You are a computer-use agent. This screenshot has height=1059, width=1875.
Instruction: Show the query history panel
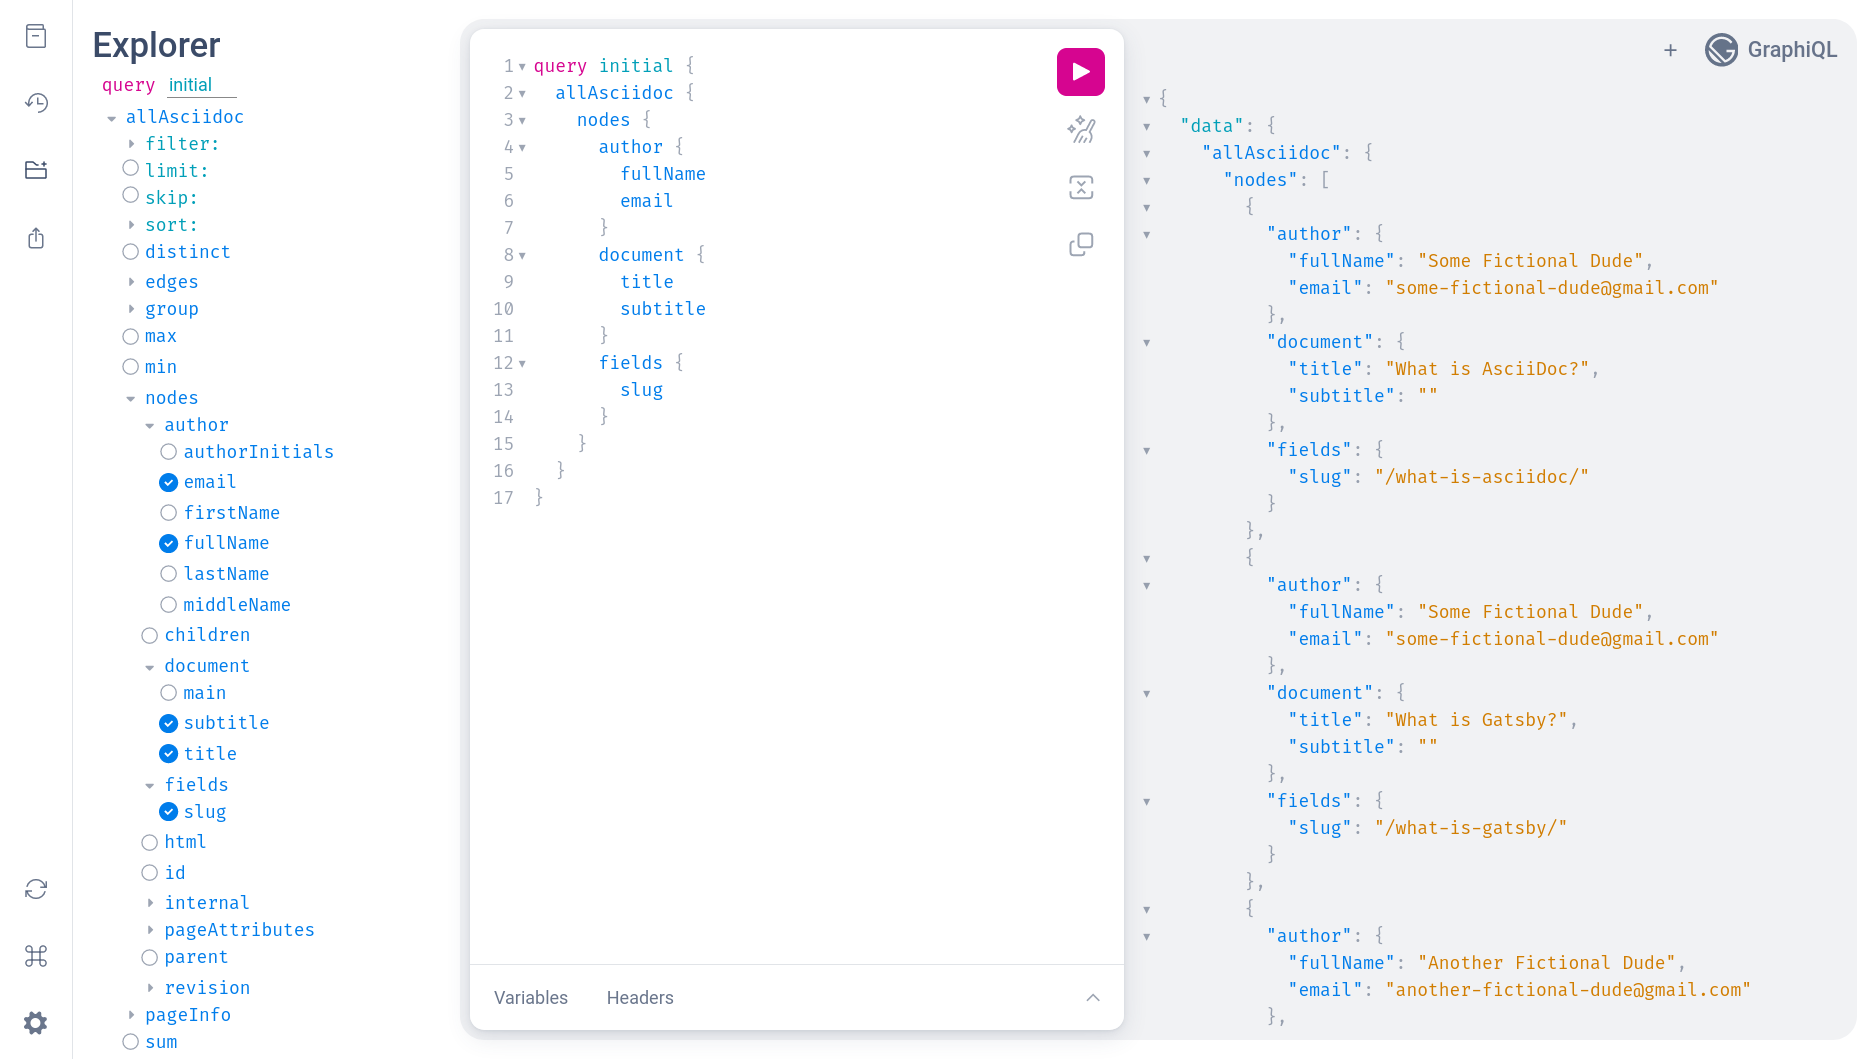click(x=36, y=103)
